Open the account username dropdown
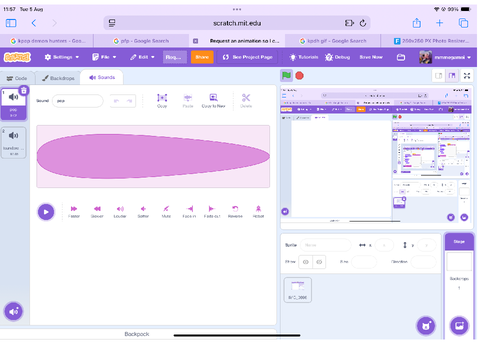The width and height of the screenshot is (480, 360). click(445, 57)
